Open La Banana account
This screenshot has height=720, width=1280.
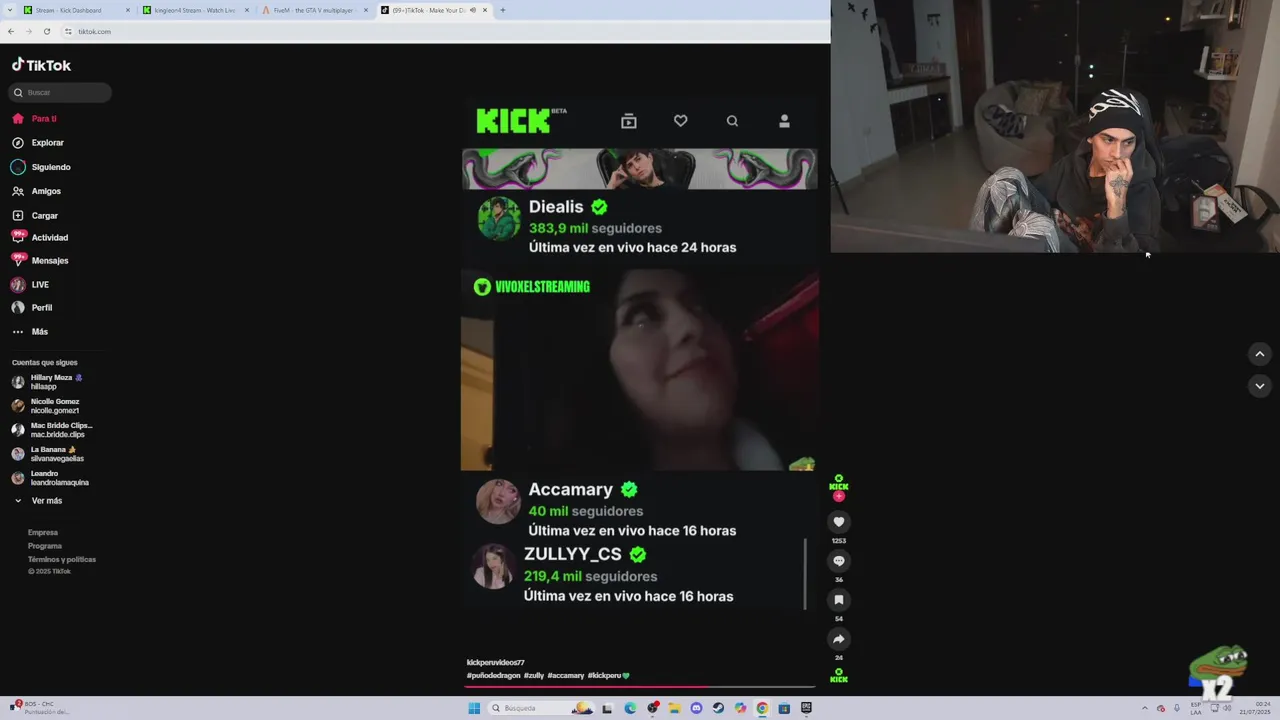pos(49,454)
